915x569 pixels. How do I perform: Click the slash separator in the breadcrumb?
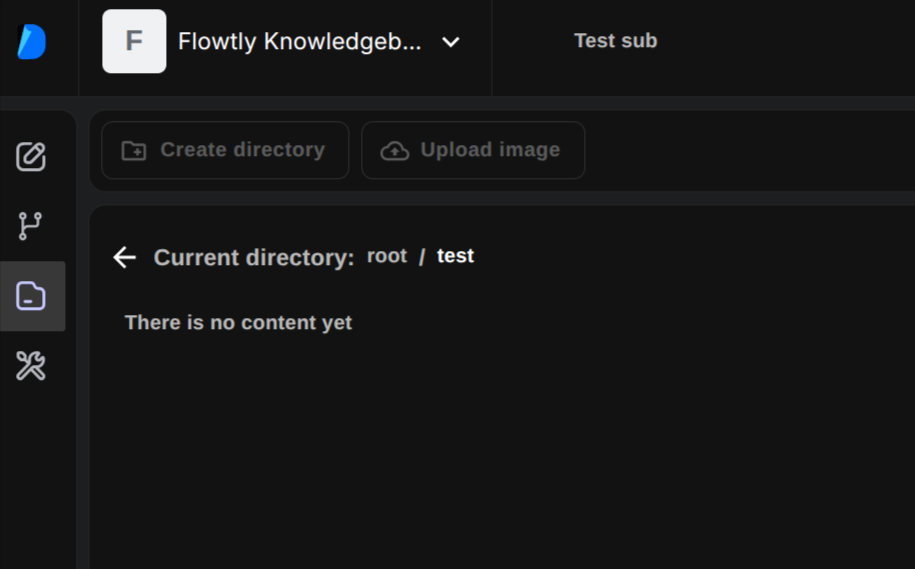(x=422, y=256)
